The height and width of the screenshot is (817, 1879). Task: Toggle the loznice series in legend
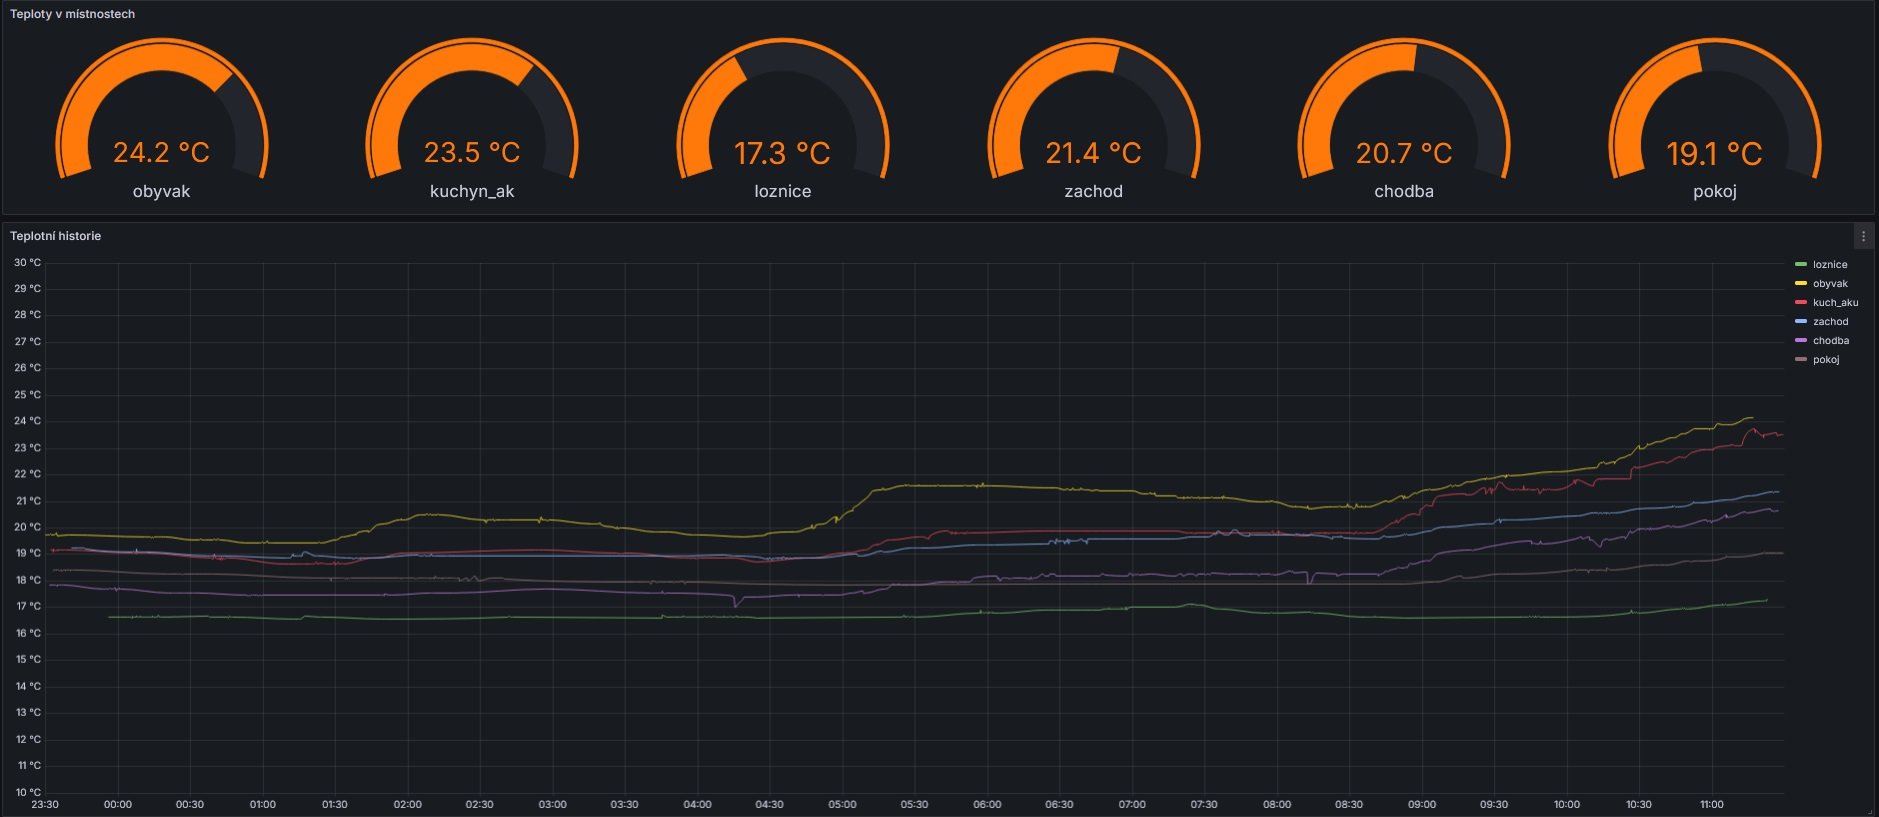click(x=1829, y=265)
